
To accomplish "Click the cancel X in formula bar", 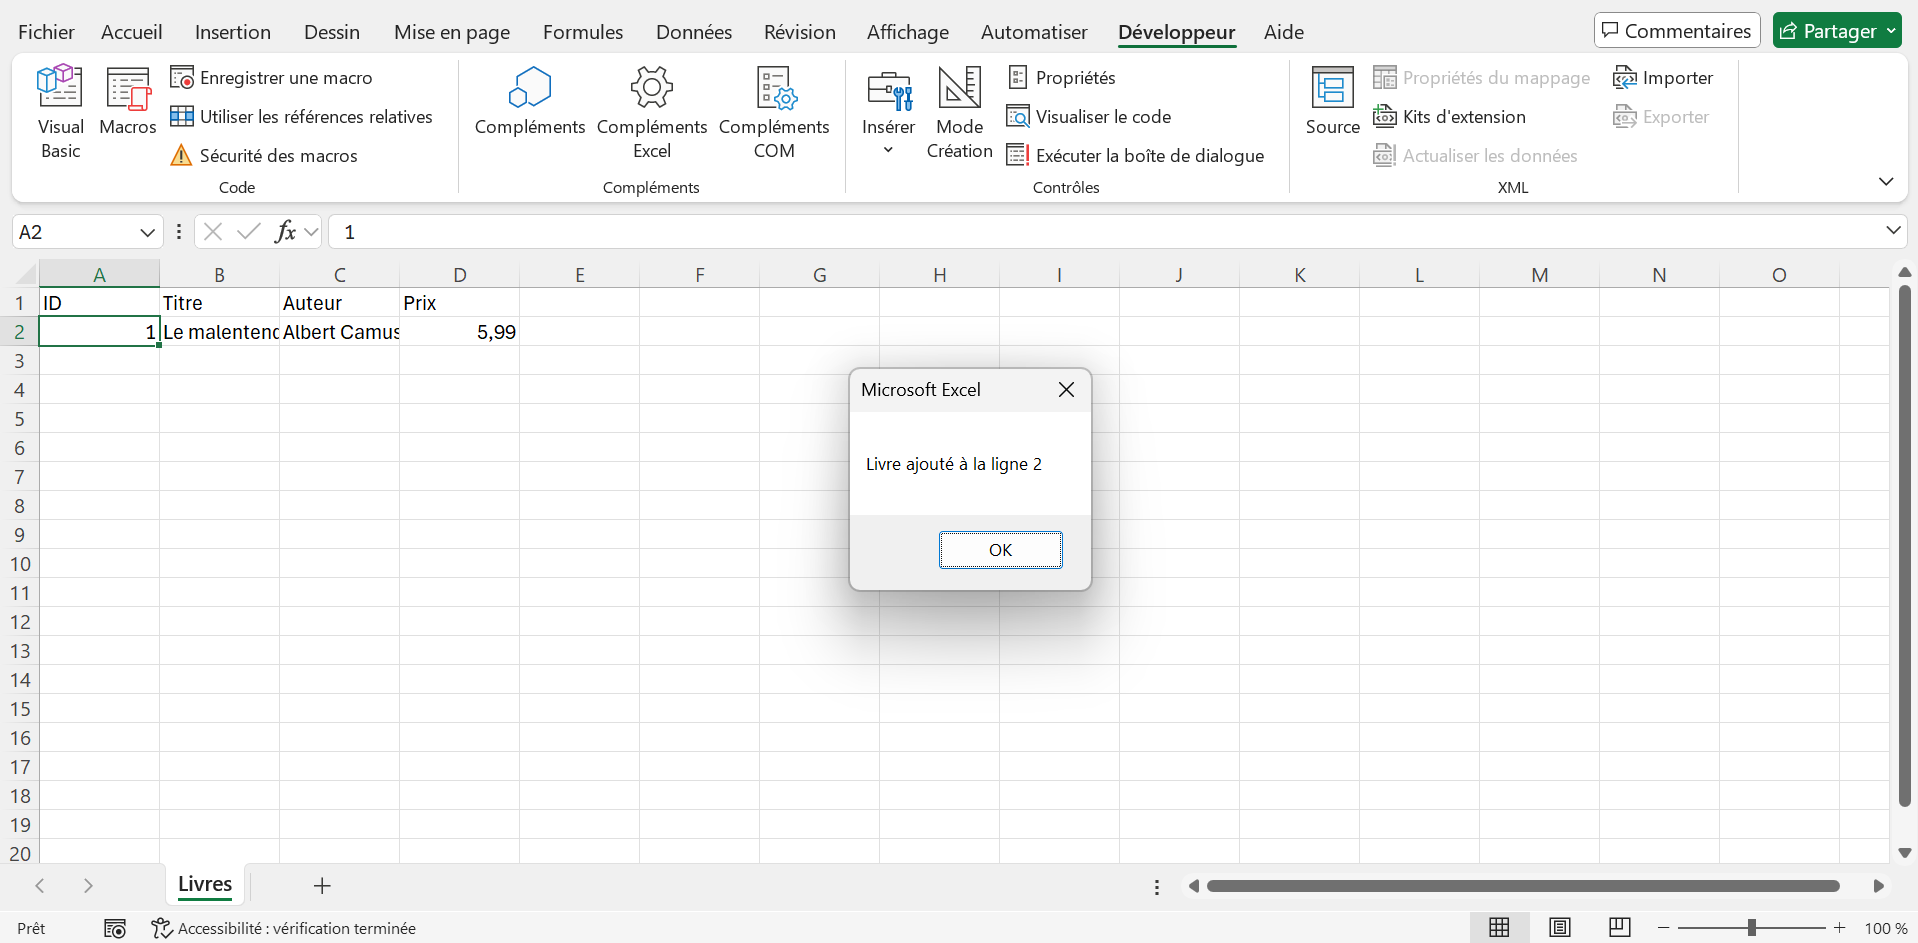I will coord(212,232).
